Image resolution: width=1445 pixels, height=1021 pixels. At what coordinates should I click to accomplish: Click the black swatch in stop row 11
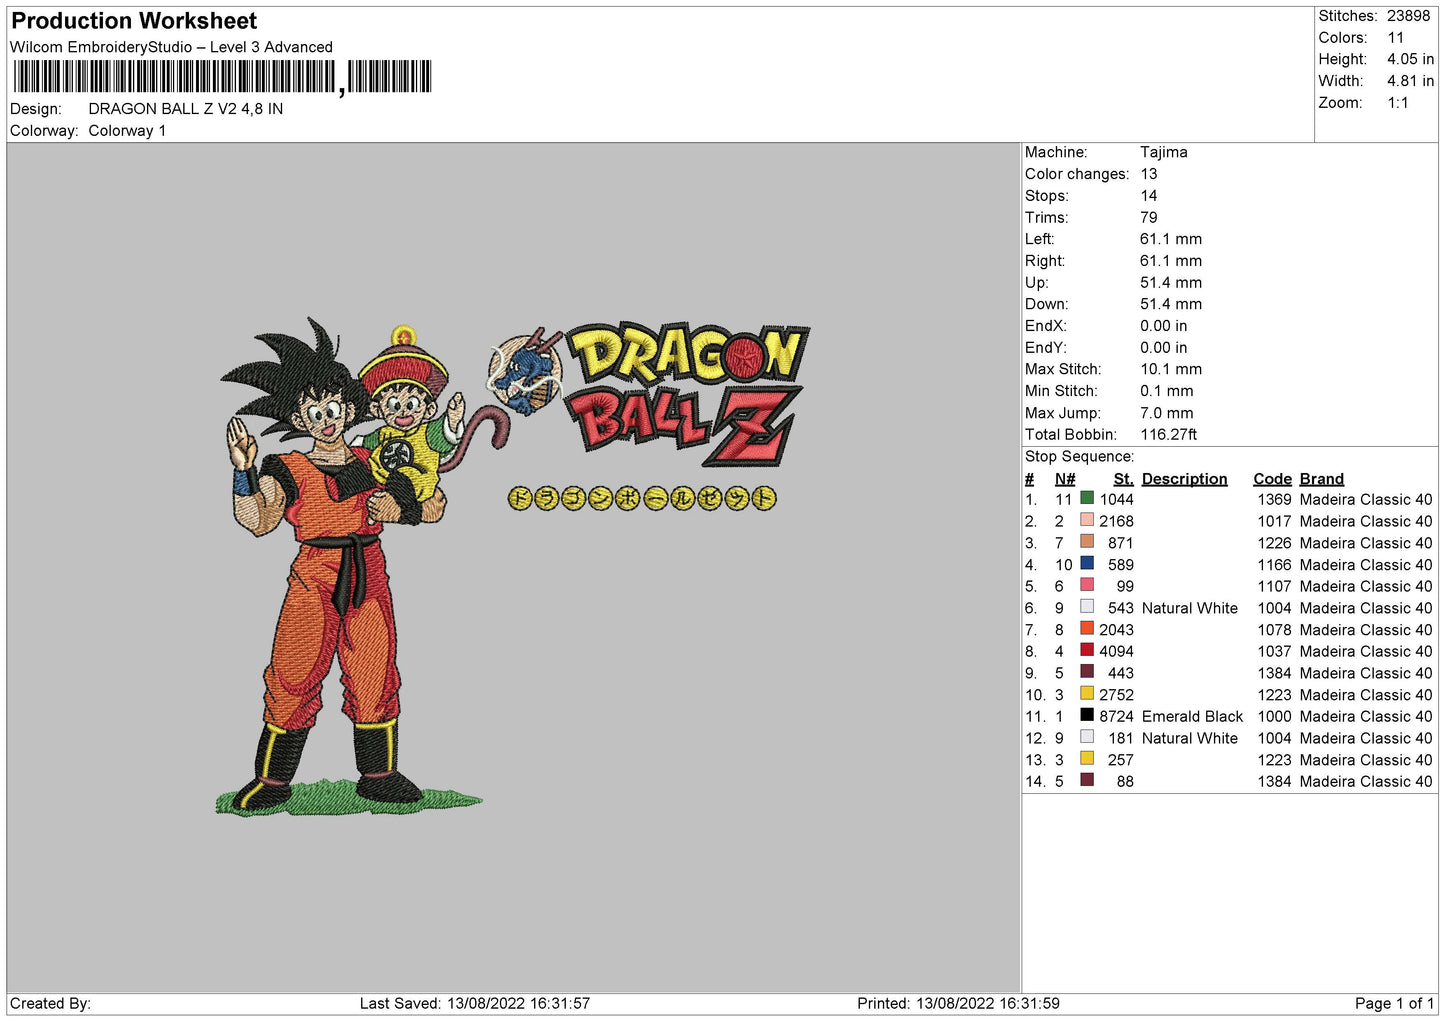click(1087, 715)
